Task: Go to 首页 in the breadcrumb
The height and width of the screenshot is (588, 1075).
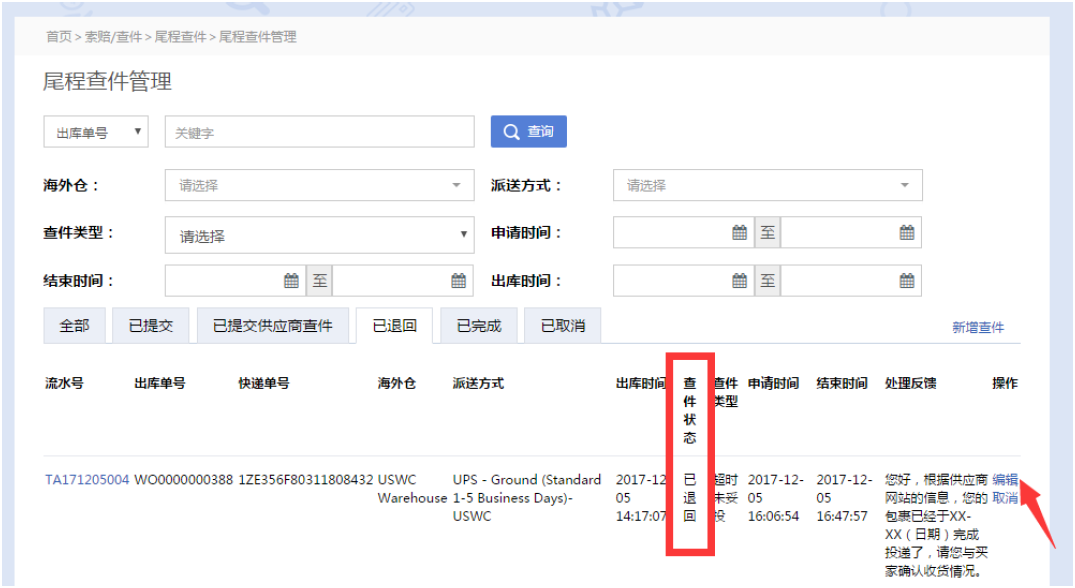Action: click(x=59, y=37)
